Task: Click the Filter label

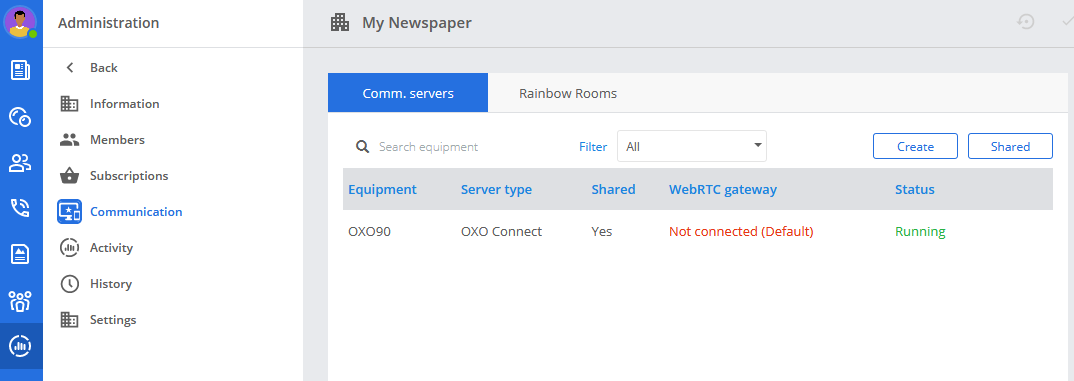Action: 593,147
